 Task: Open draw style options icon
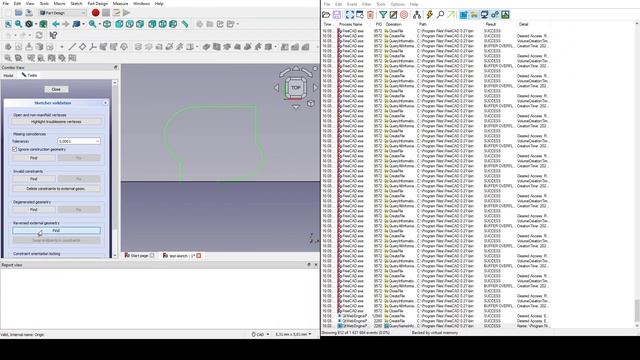pos(29,24)
